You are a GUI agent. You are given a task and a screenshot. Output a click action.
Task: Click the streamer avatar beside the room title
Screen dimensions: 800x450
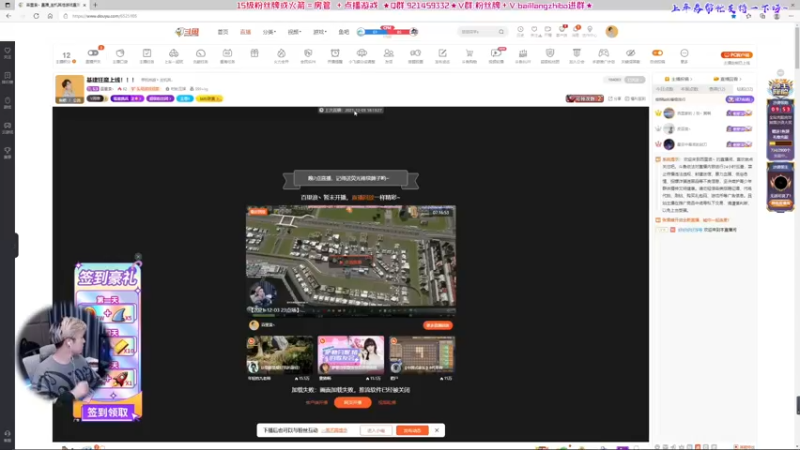click(69, 88)
